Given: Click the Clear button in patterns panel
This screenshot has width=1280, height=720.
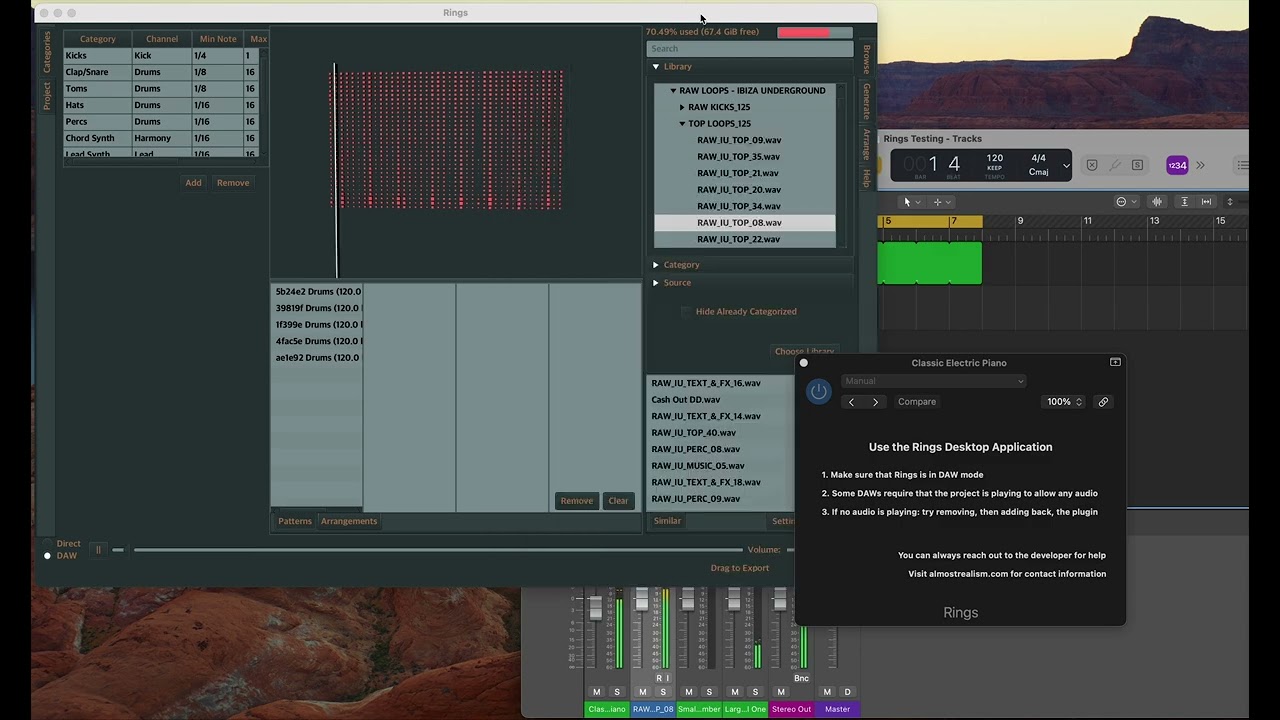Looking at the screenshot, I should [x=618, y=501].
